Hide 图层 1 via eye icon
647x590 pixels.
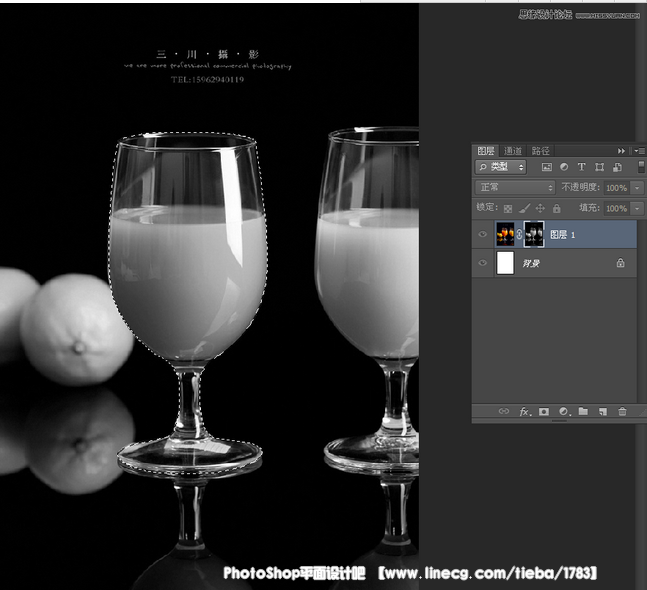(482, 234)
